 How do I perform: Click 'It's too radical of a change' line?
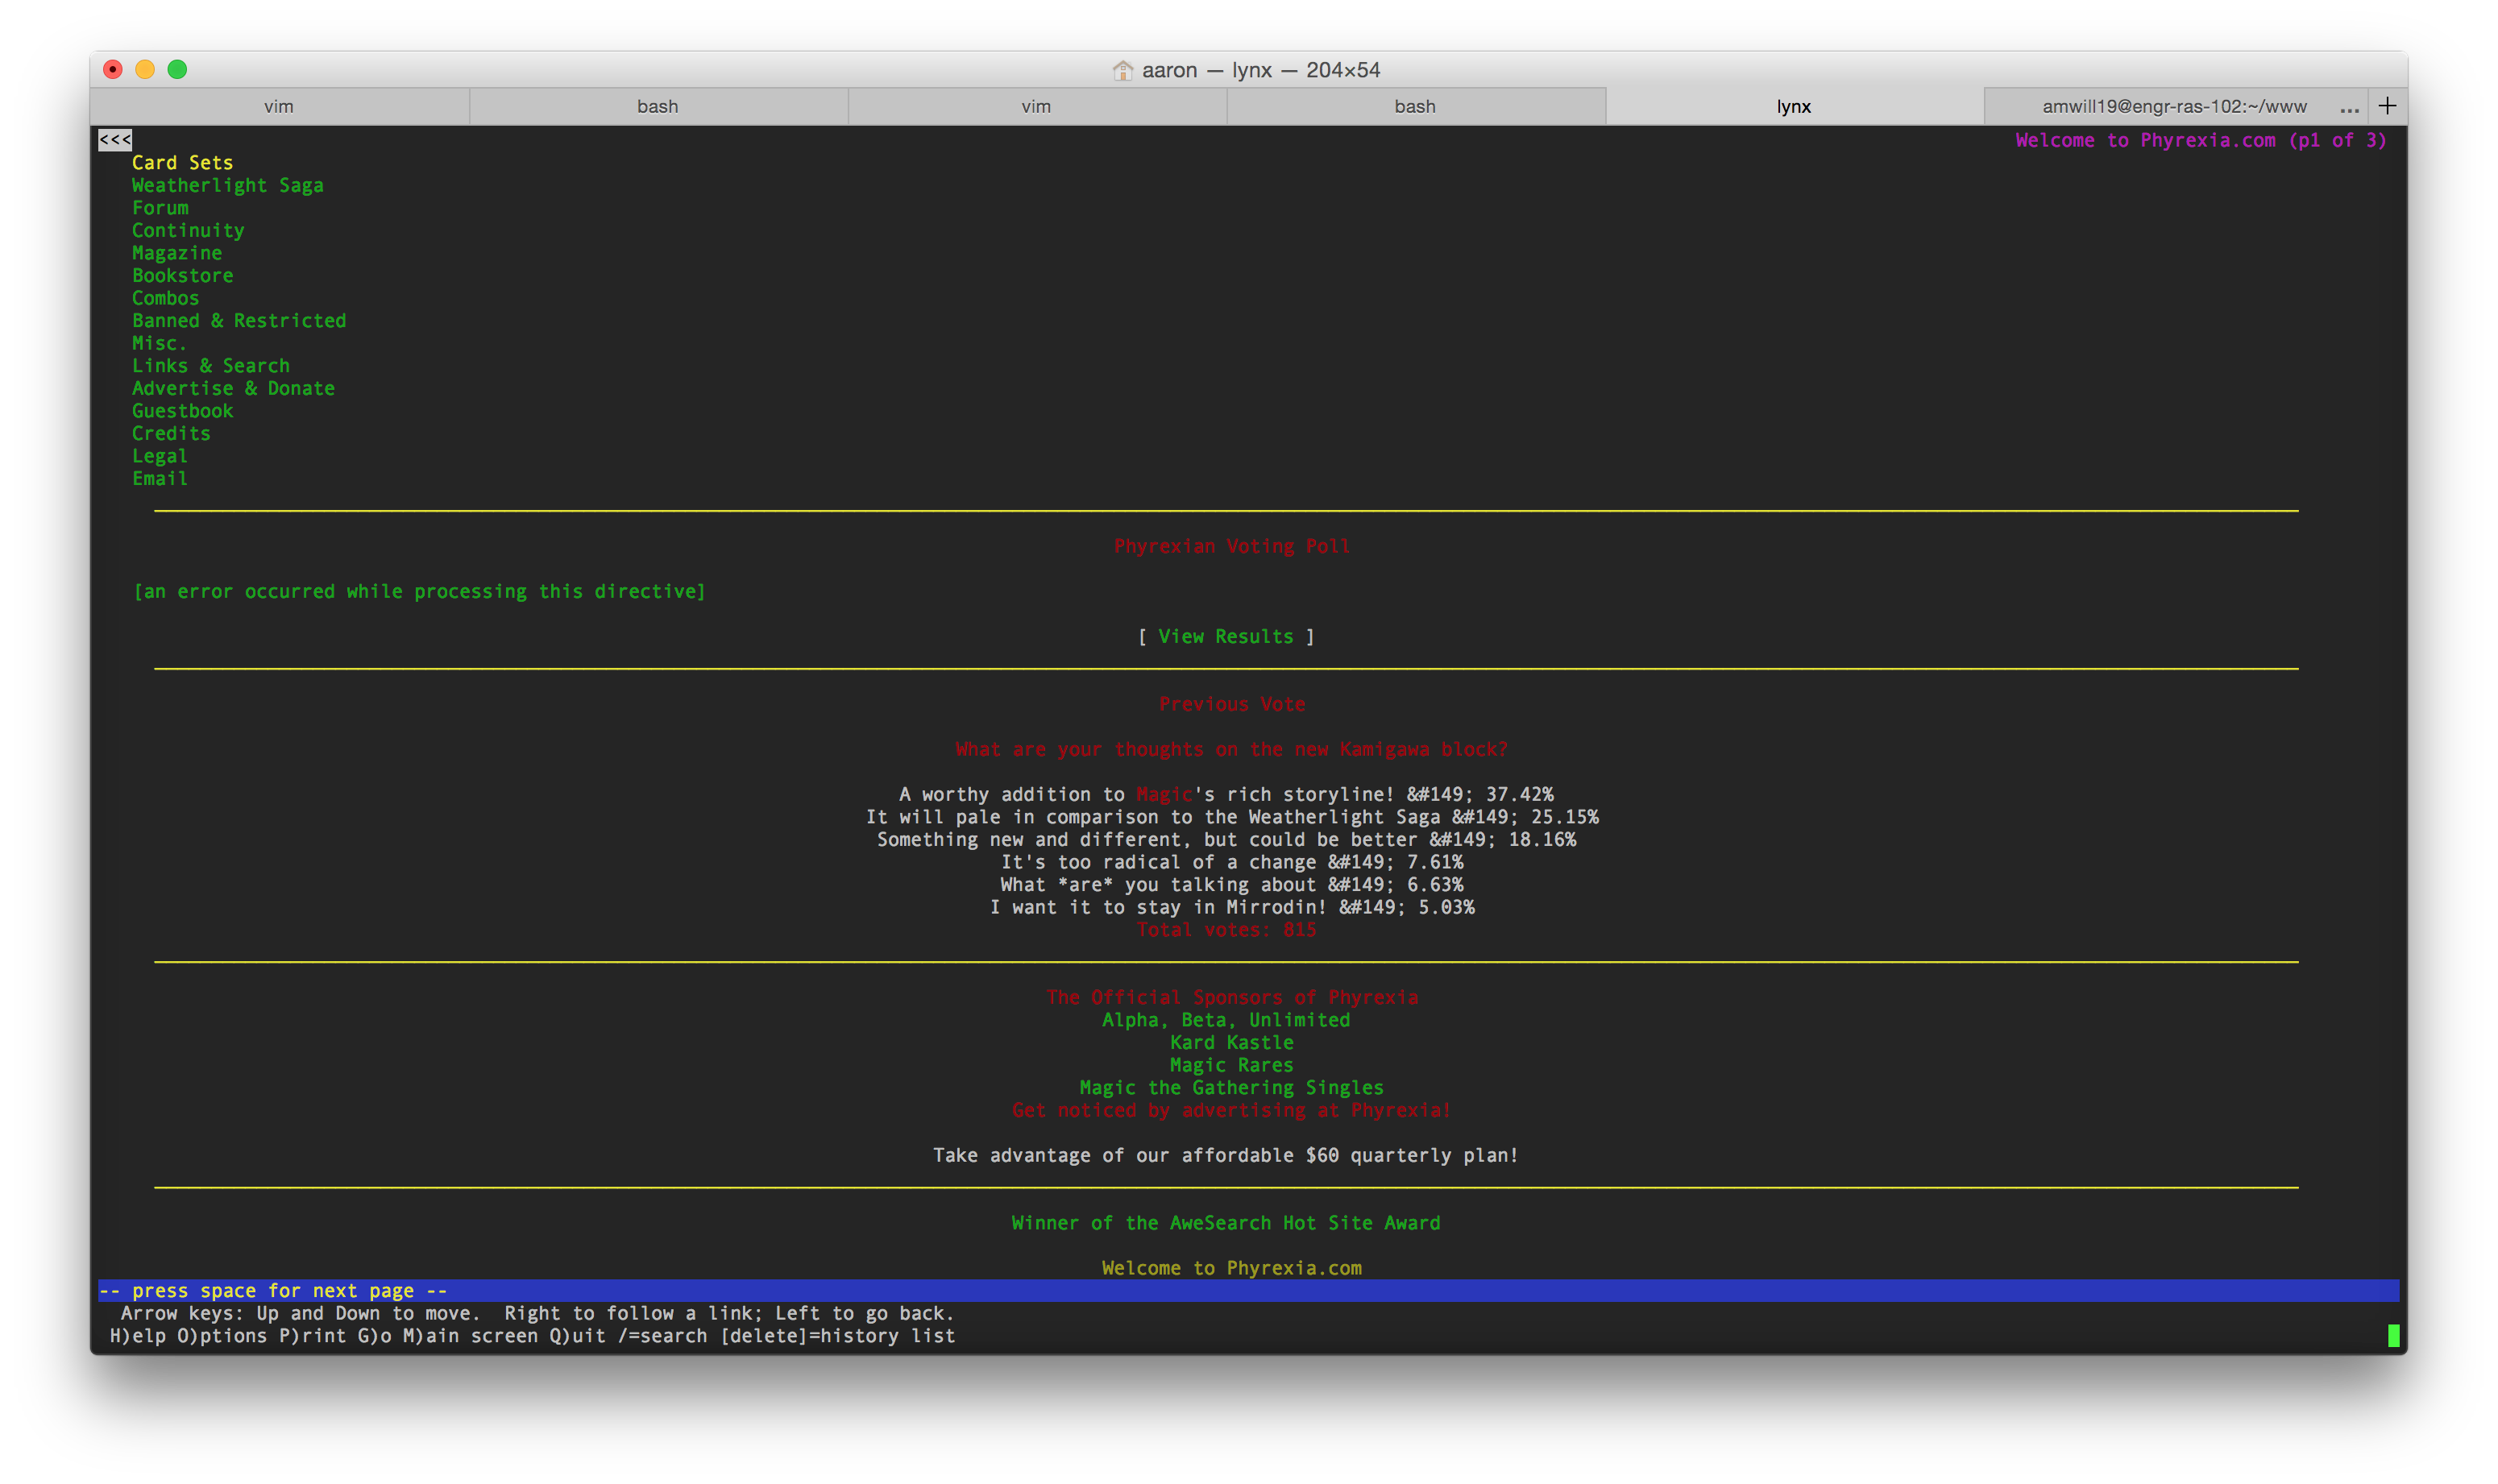coord(1232,862)
